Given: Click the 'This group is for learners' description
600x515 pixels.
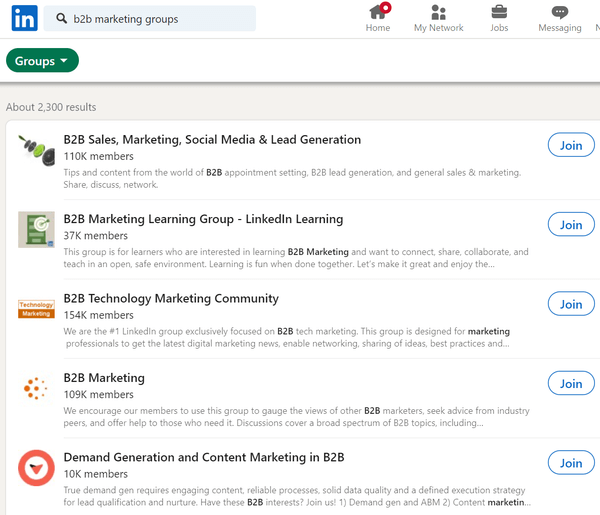Looking at the screenshot, I should (x=296, y=258).
